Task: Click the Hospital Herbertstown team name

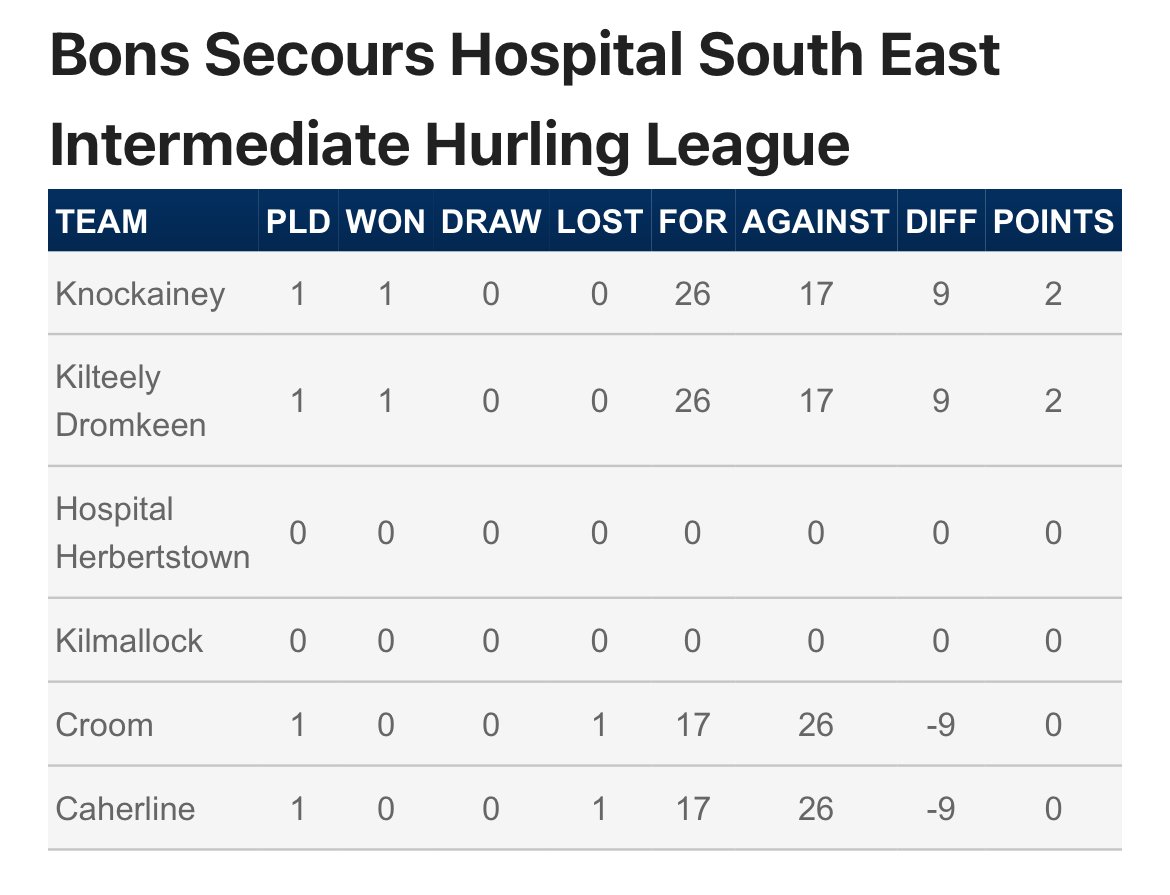Action: coord(152,533)
